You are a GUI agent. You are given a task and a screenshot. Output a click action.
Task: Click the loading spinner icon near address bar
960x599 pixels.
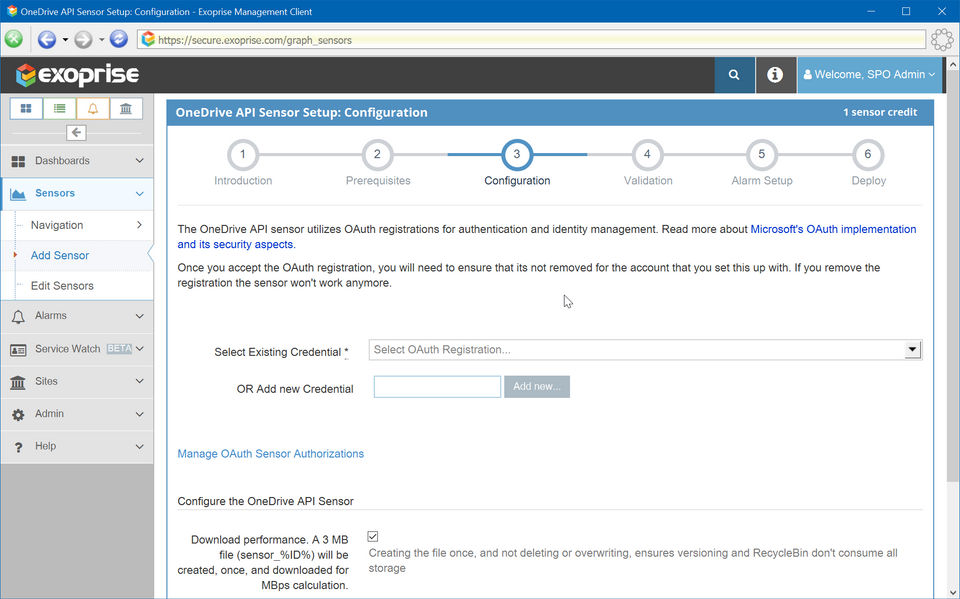point(942,40)
